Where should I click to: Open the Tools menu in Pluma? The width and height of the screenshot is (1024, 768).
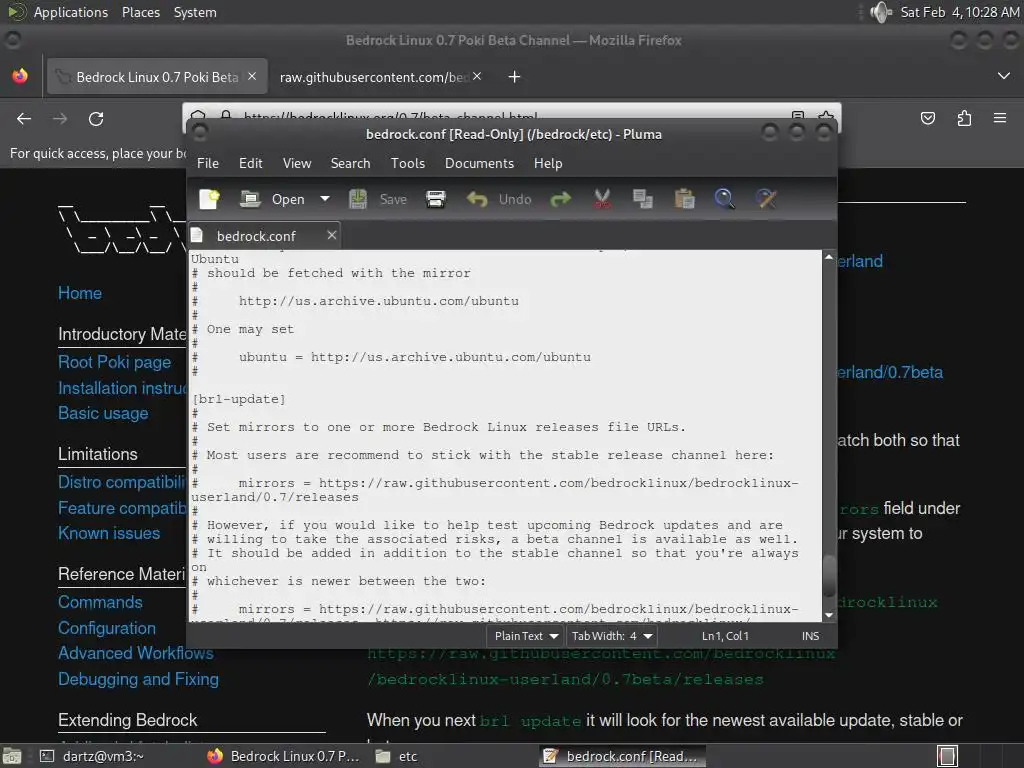point(408,163)
